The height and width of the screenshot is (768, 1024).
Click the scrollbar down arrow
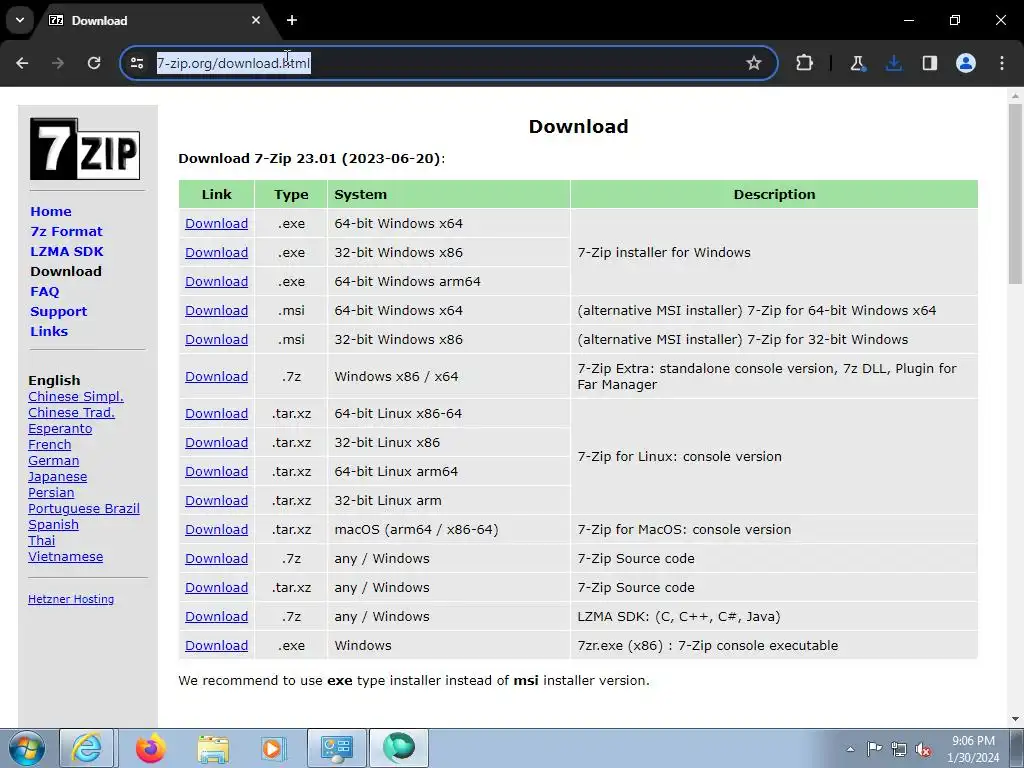(1015, 719)
